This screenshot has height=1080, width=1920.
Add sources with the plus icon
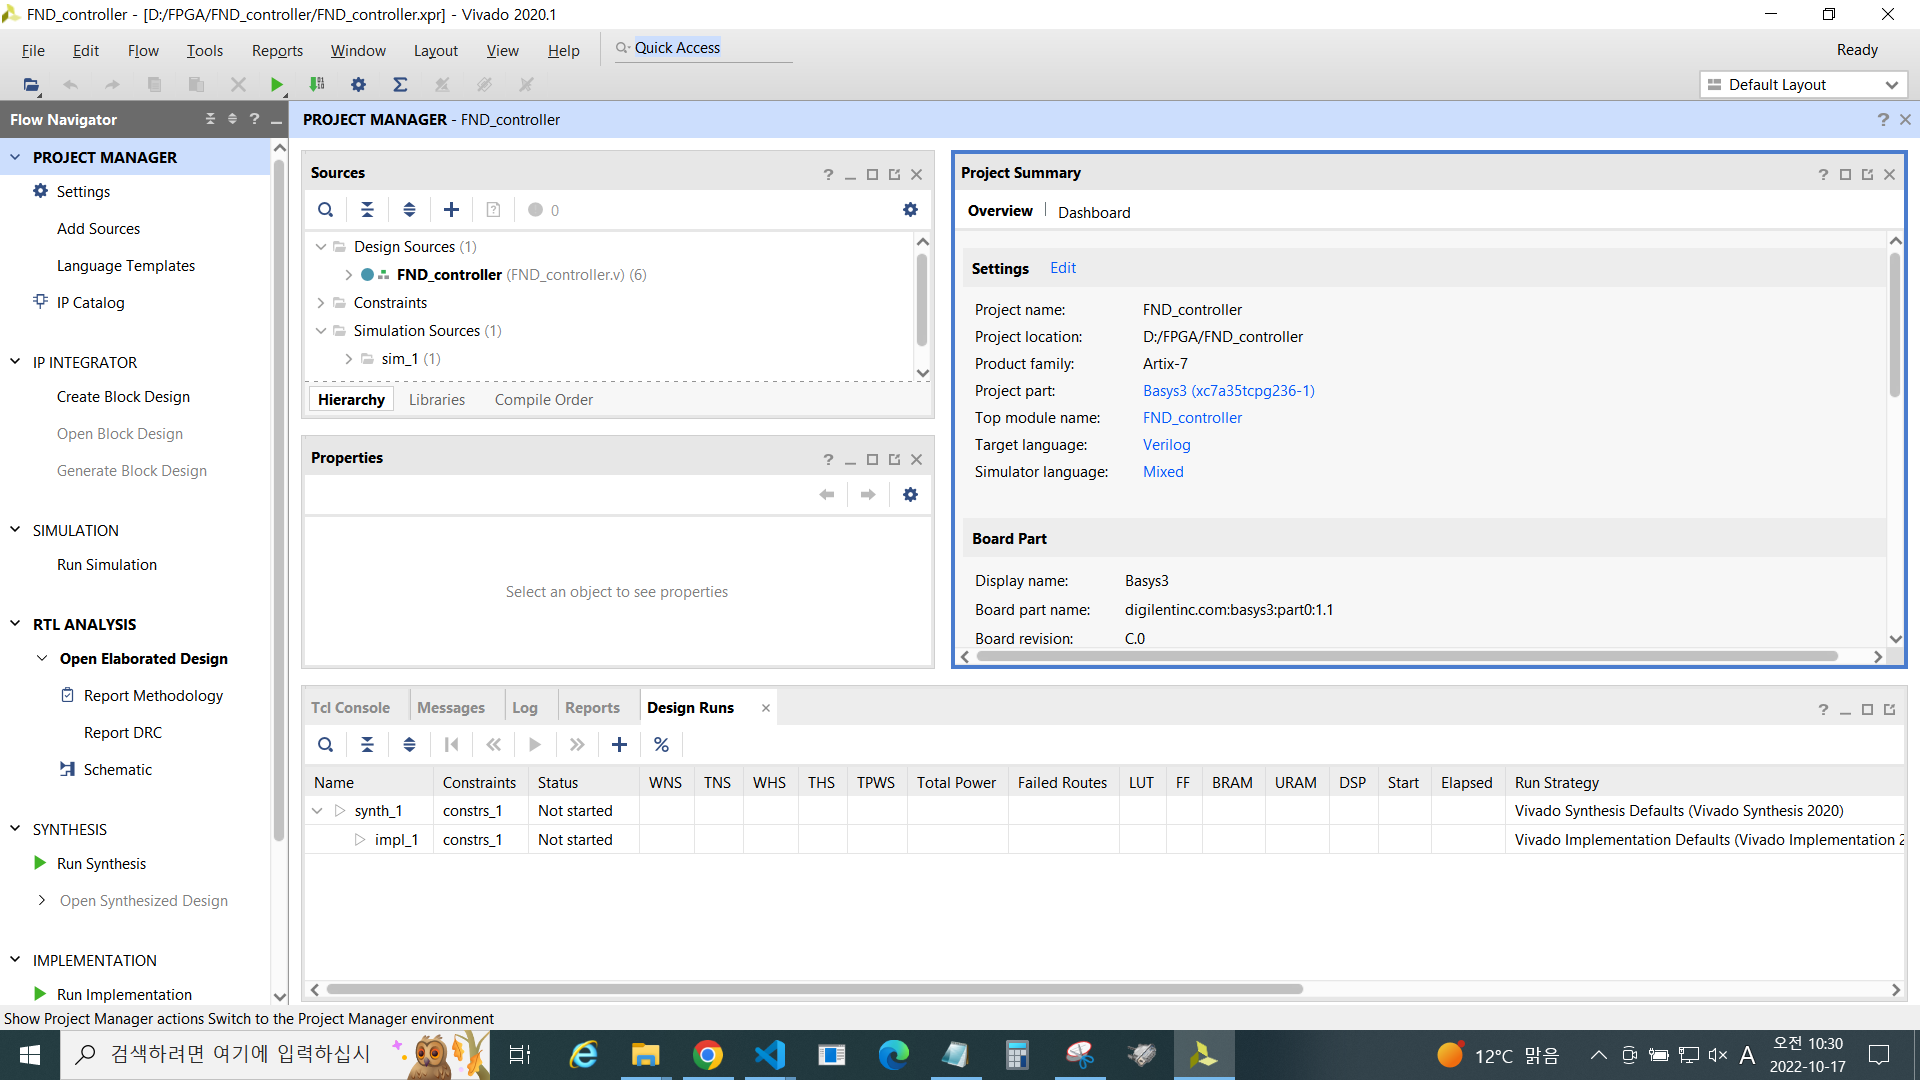pyautogui.click(x=451, y=210)
